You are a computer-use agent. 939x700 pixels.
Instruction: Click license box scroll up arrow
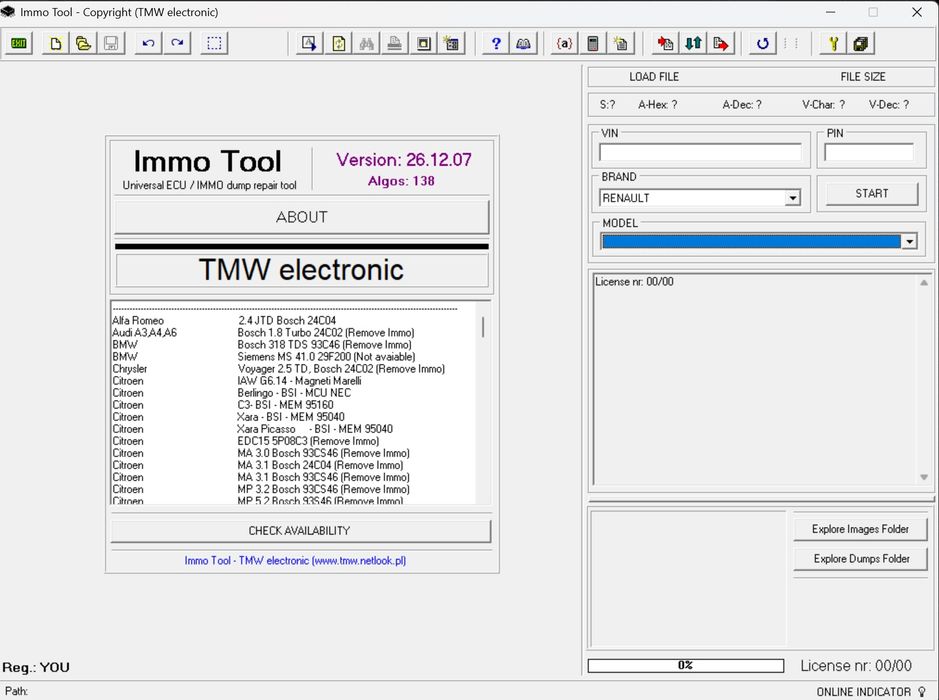click(x=923, y=283)
